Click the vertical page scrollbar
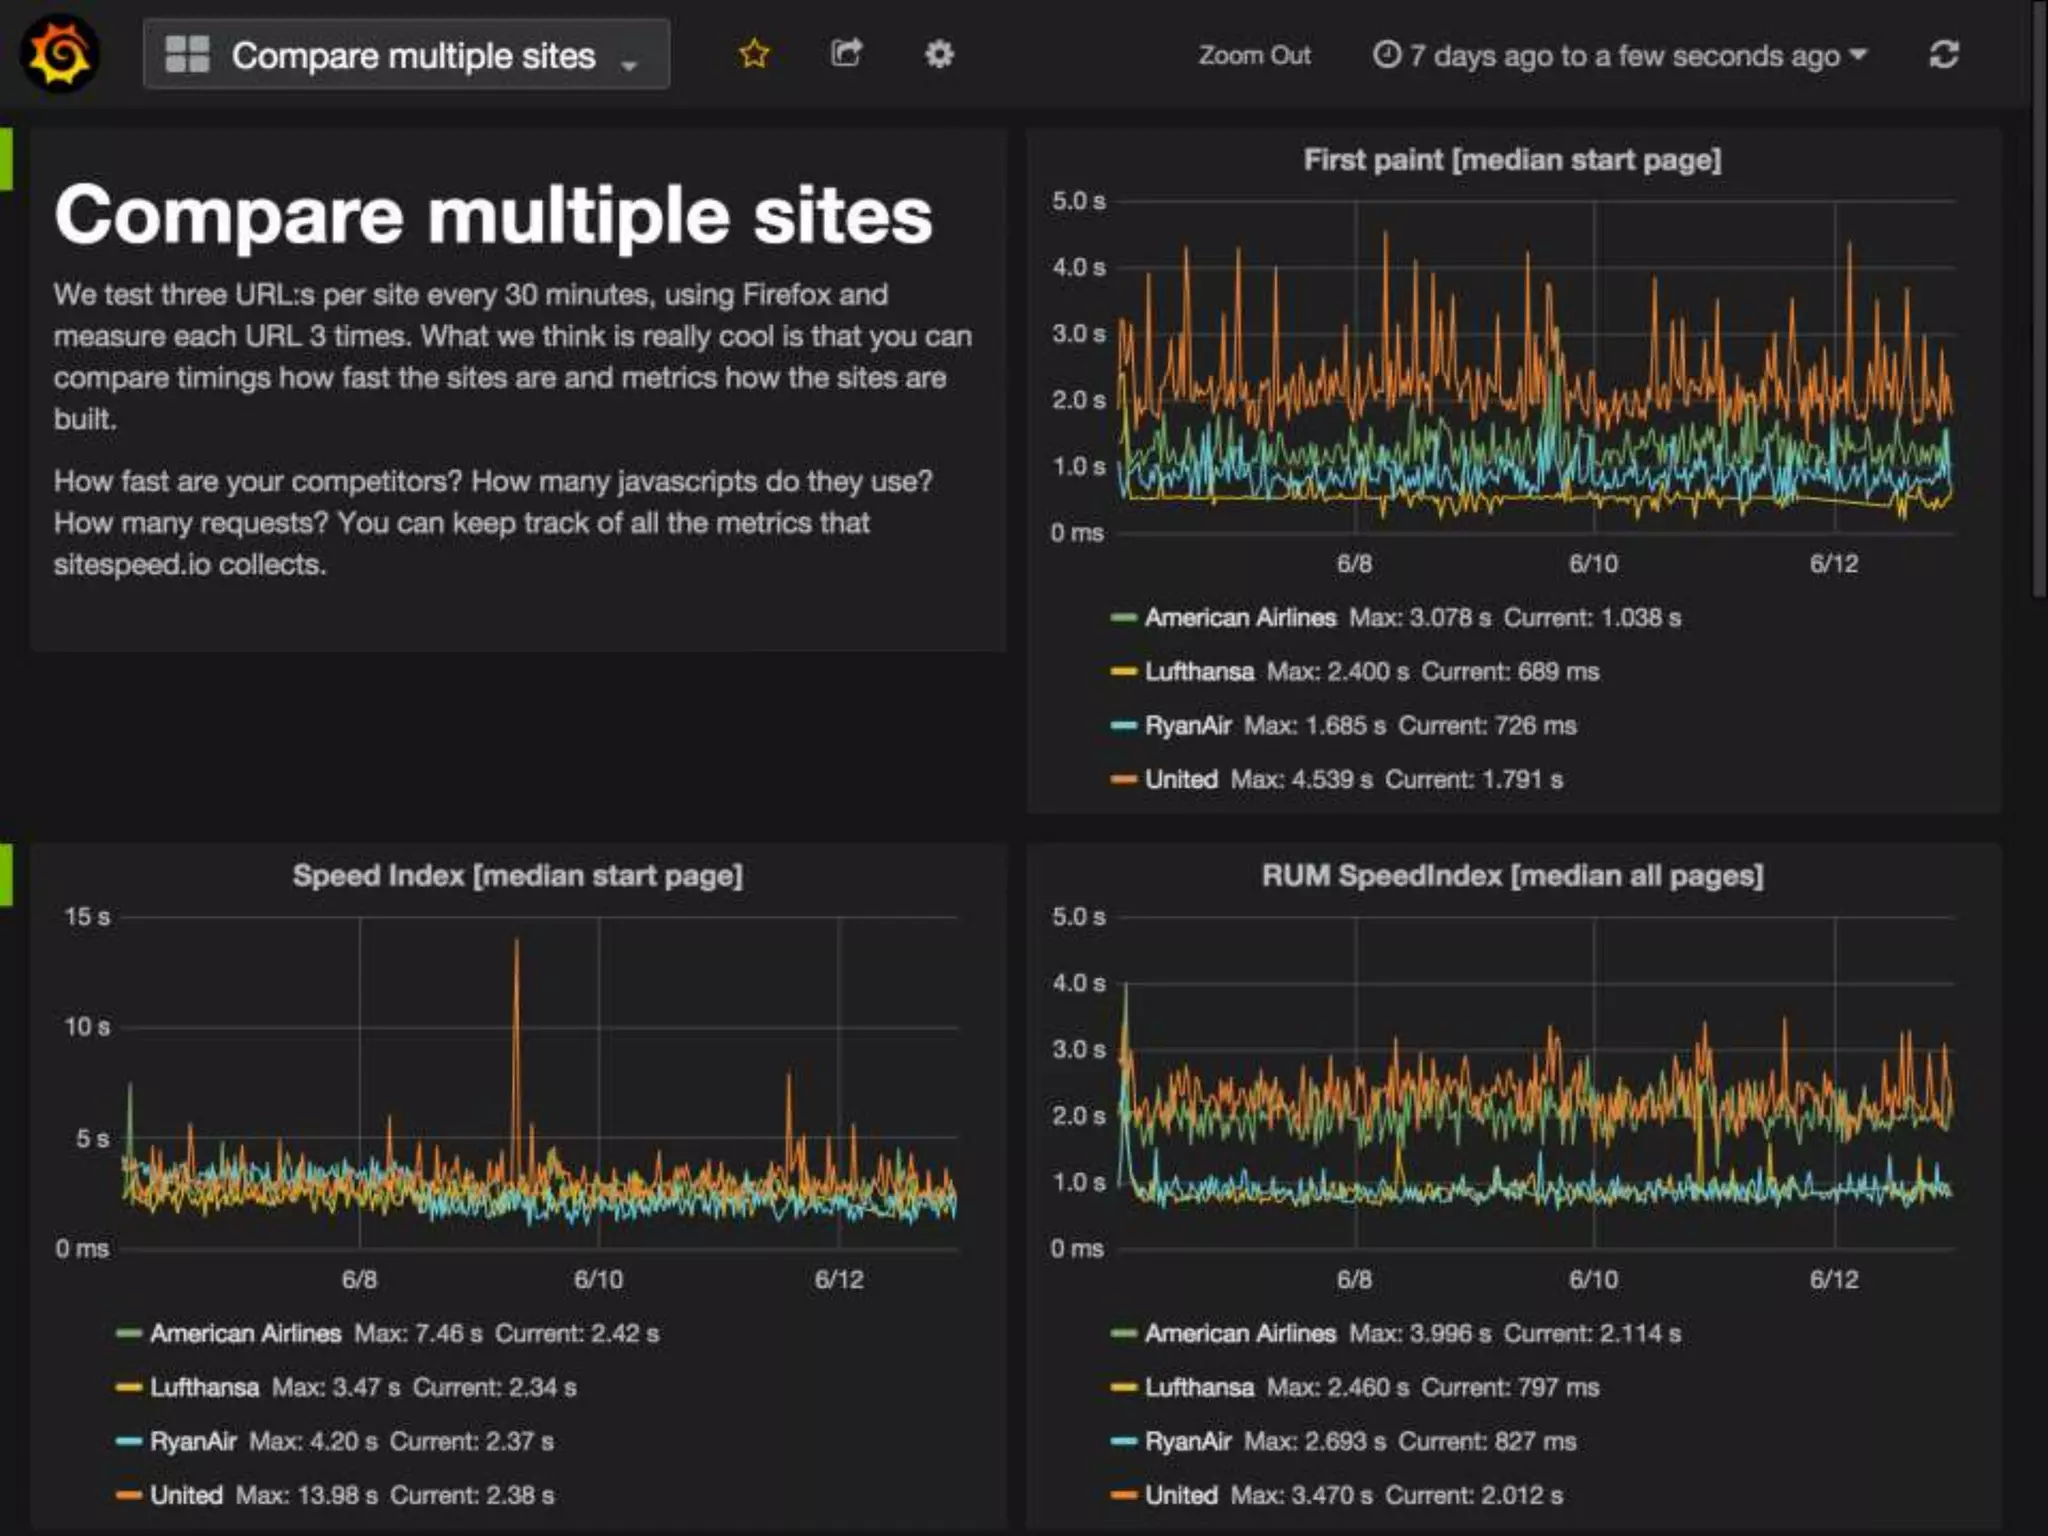Viewport: 2048px width, 1536px height. pyautogui.click(x=2038, y=300)
